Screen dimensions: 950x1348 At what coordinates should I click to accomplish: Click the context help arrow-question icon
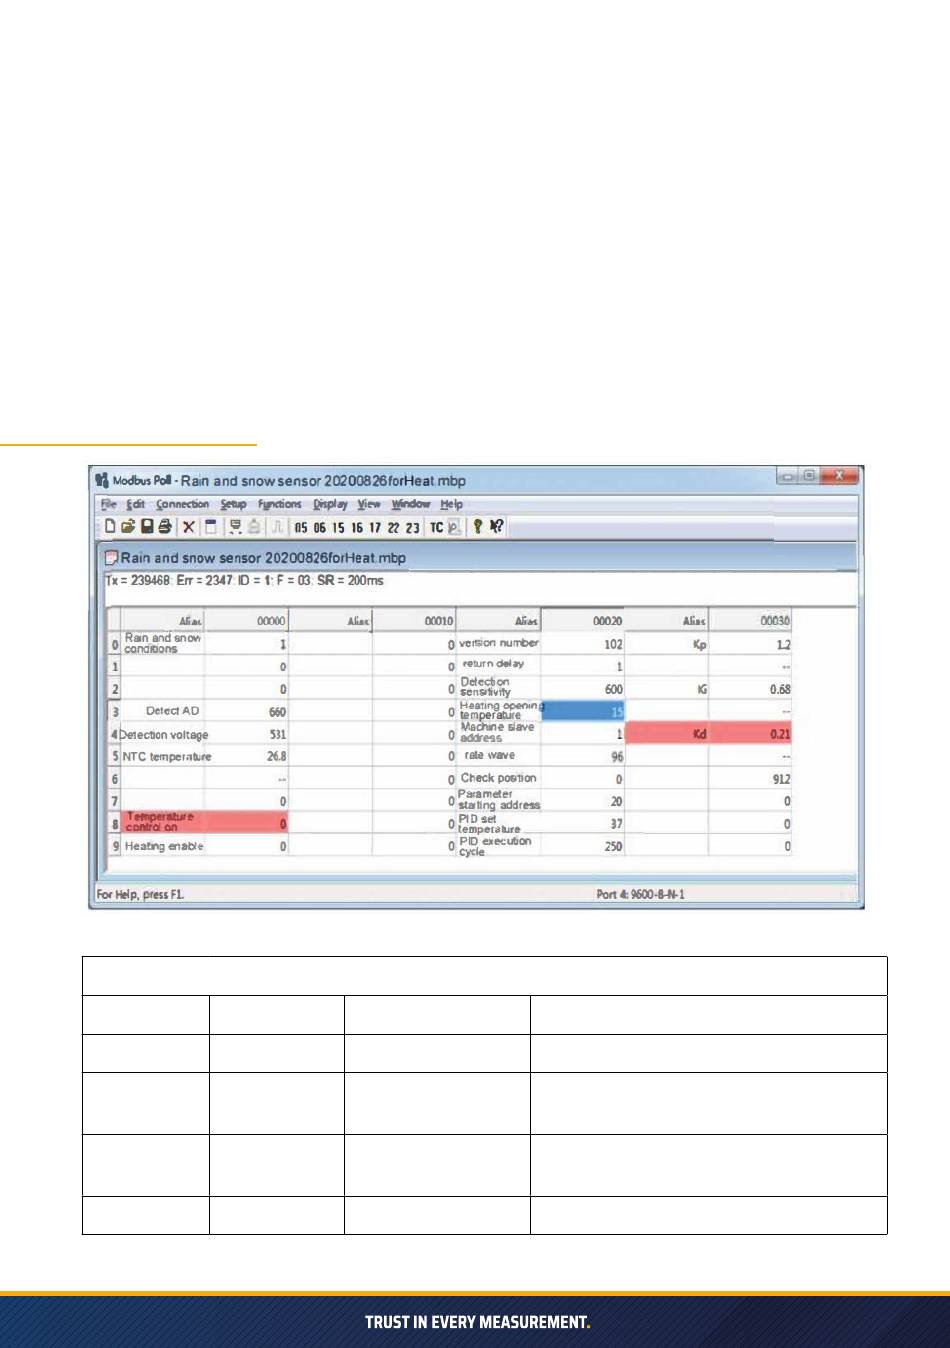coord(497,527)
